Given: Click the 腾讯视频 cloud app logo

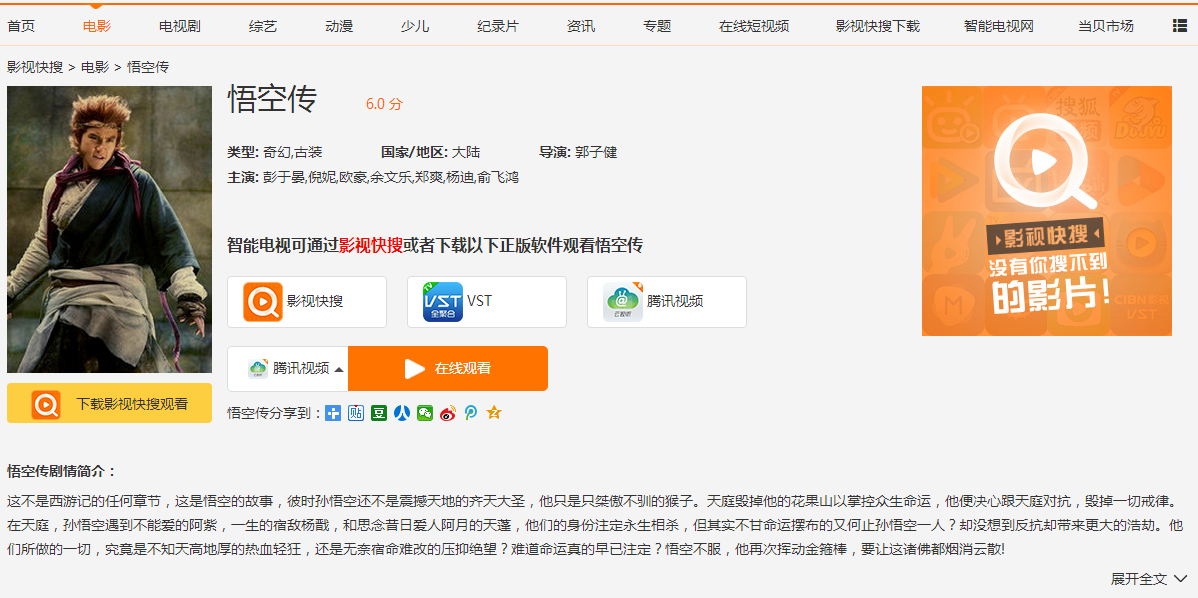Looking at the screenshot, I should [623, 302].
